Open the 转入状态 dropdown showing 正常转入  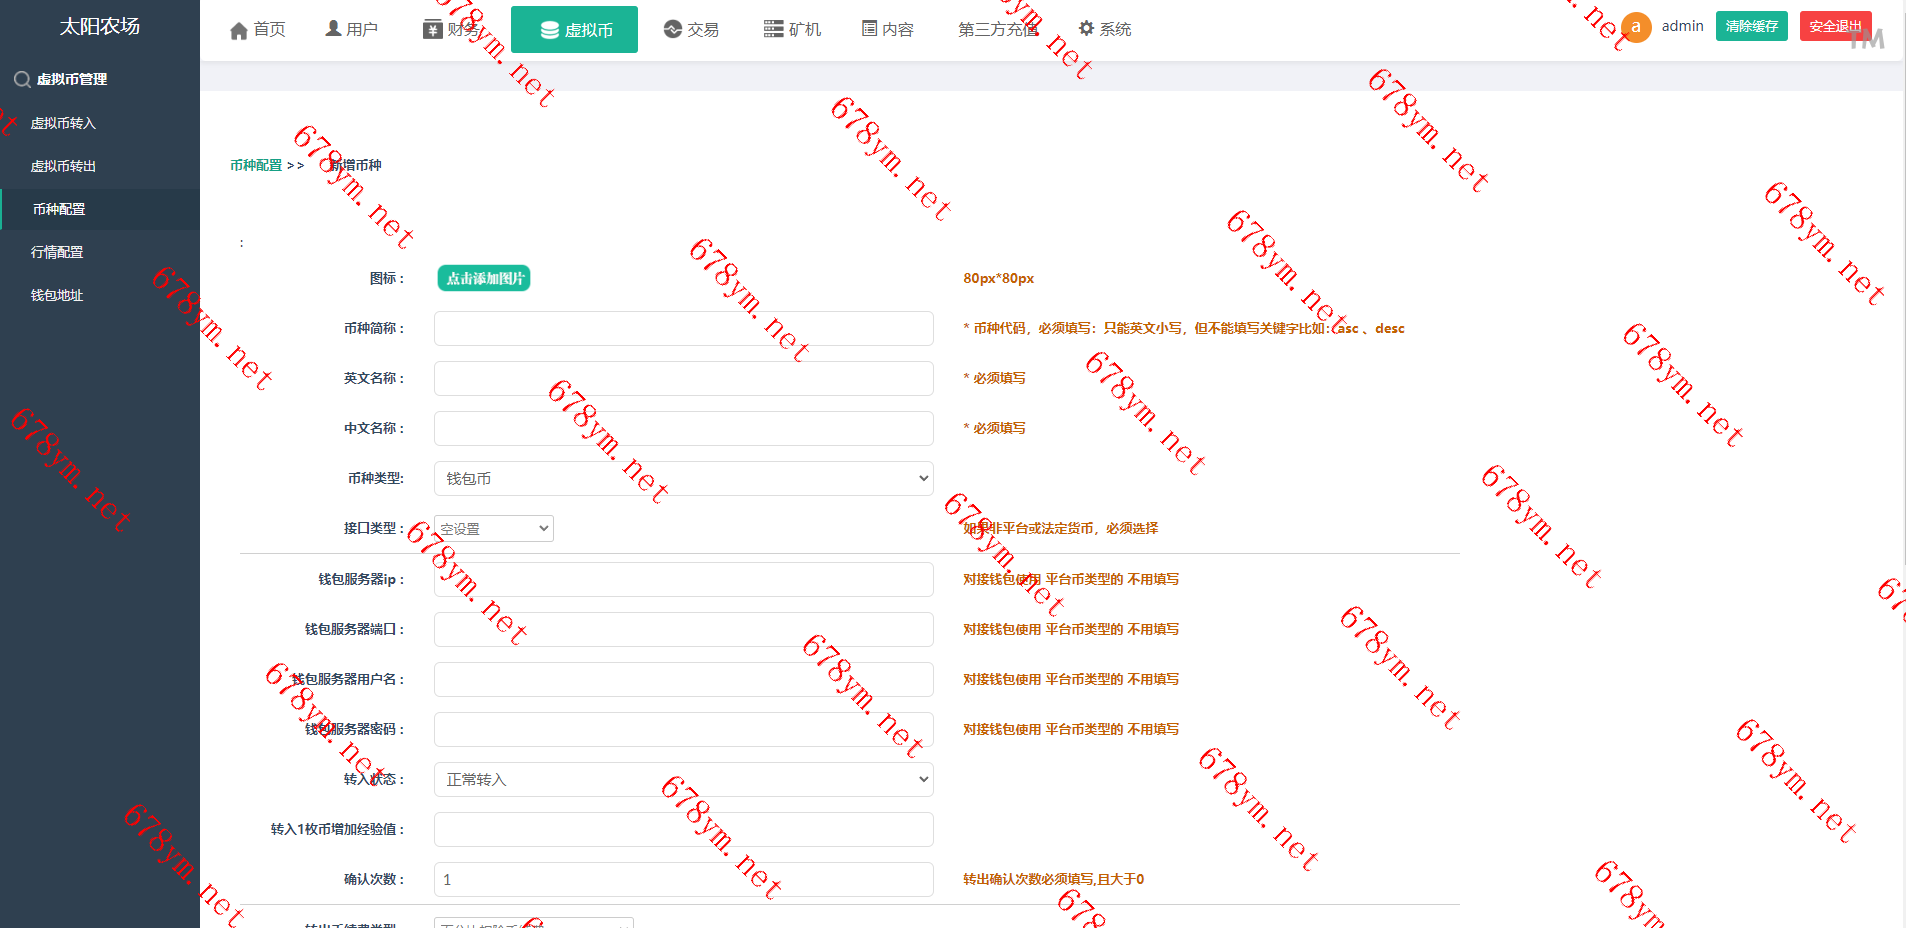(683, 780)
